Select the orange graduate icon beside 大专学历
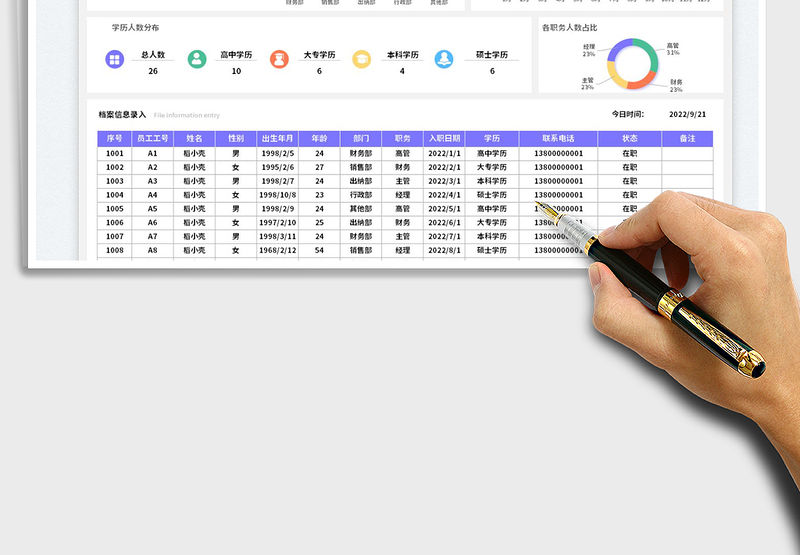Screen dimensions: 800x555 tap(279, 60)
